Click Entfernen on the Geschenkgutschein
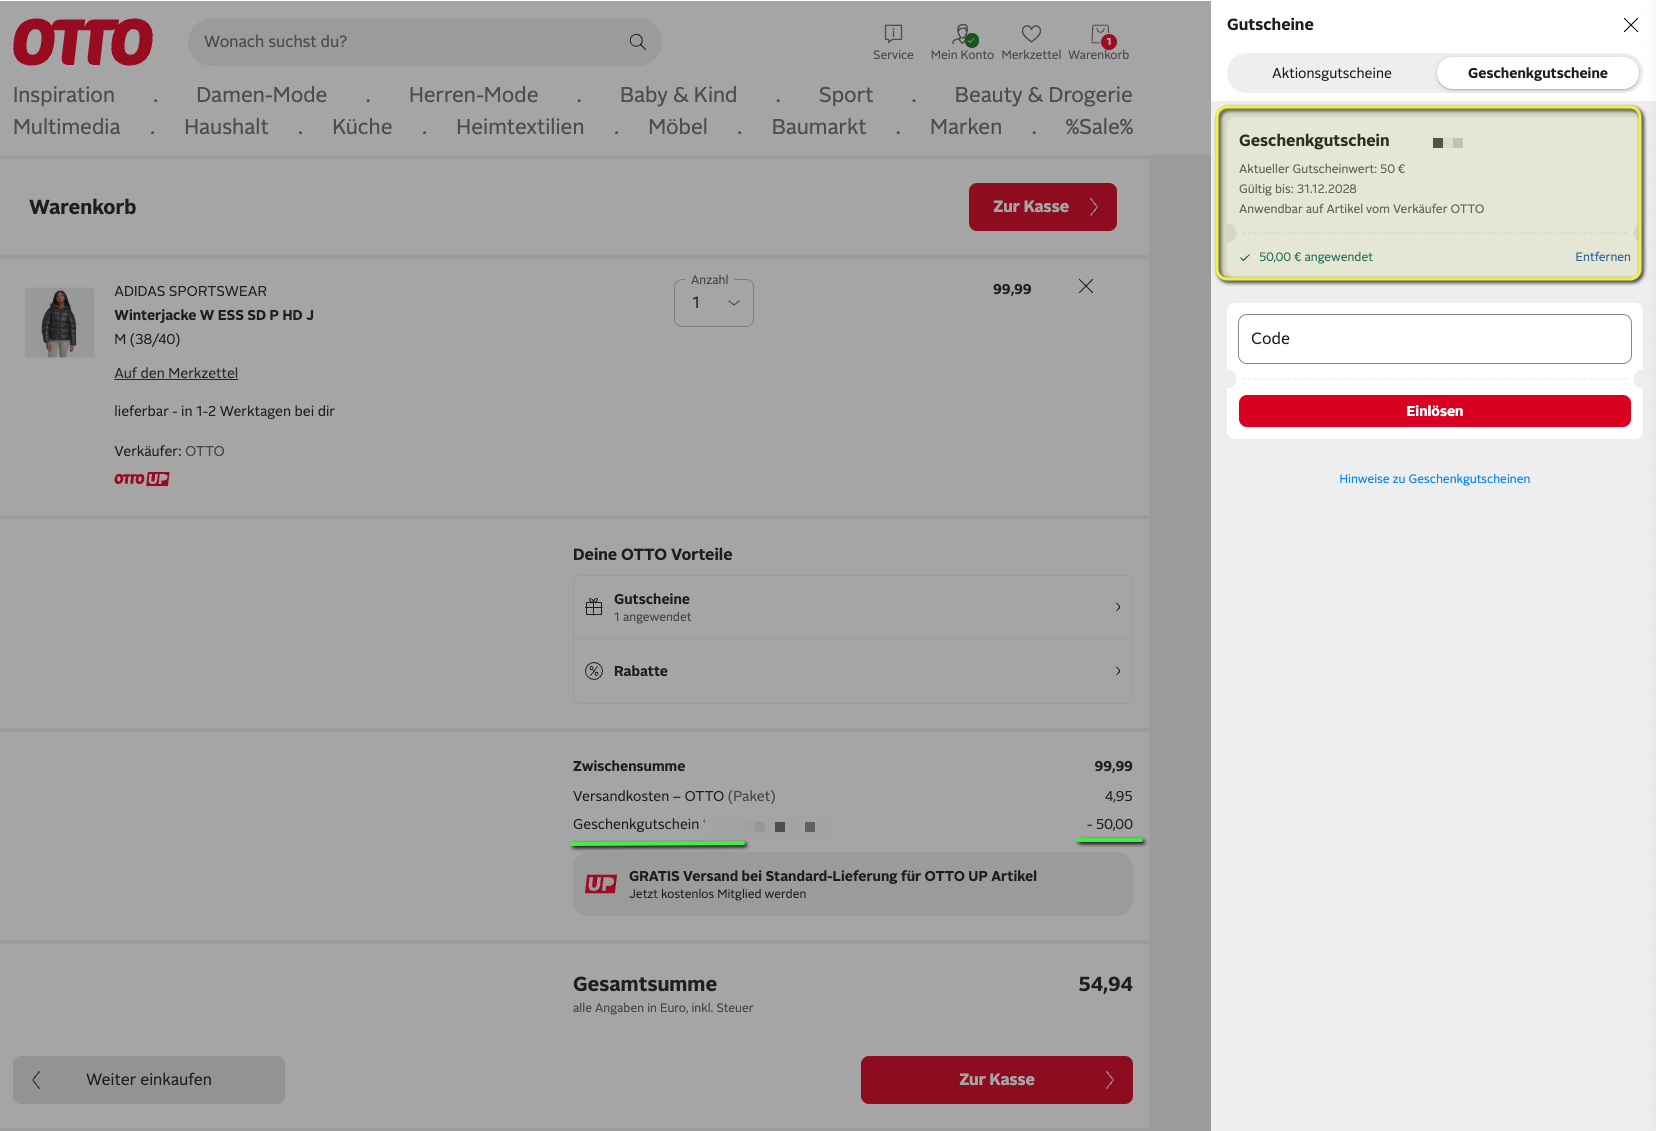 tap(1603, 257)
